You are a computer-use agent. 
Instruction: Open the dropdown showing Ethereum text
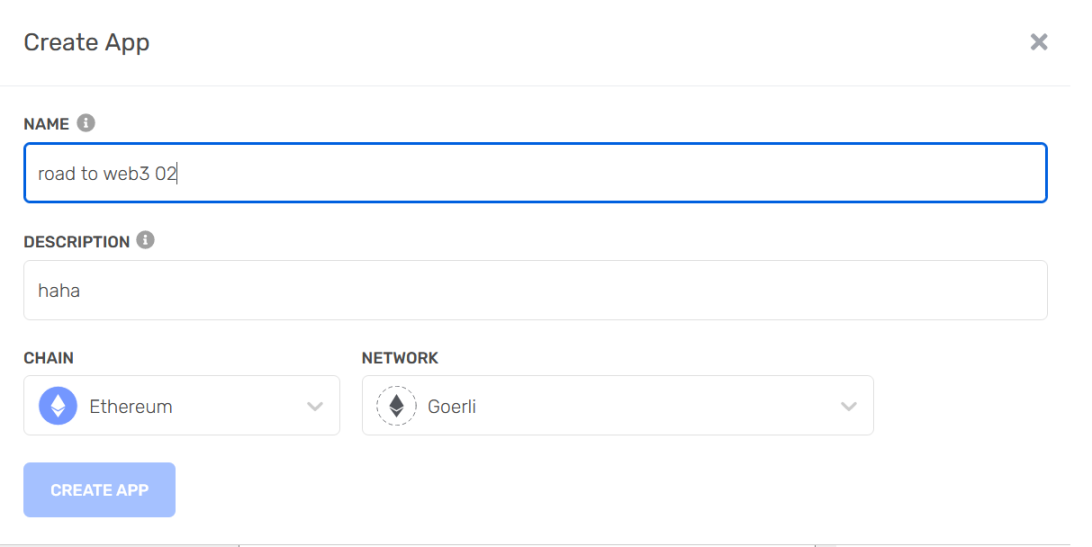pyautogui.click(x=131, y=406)
